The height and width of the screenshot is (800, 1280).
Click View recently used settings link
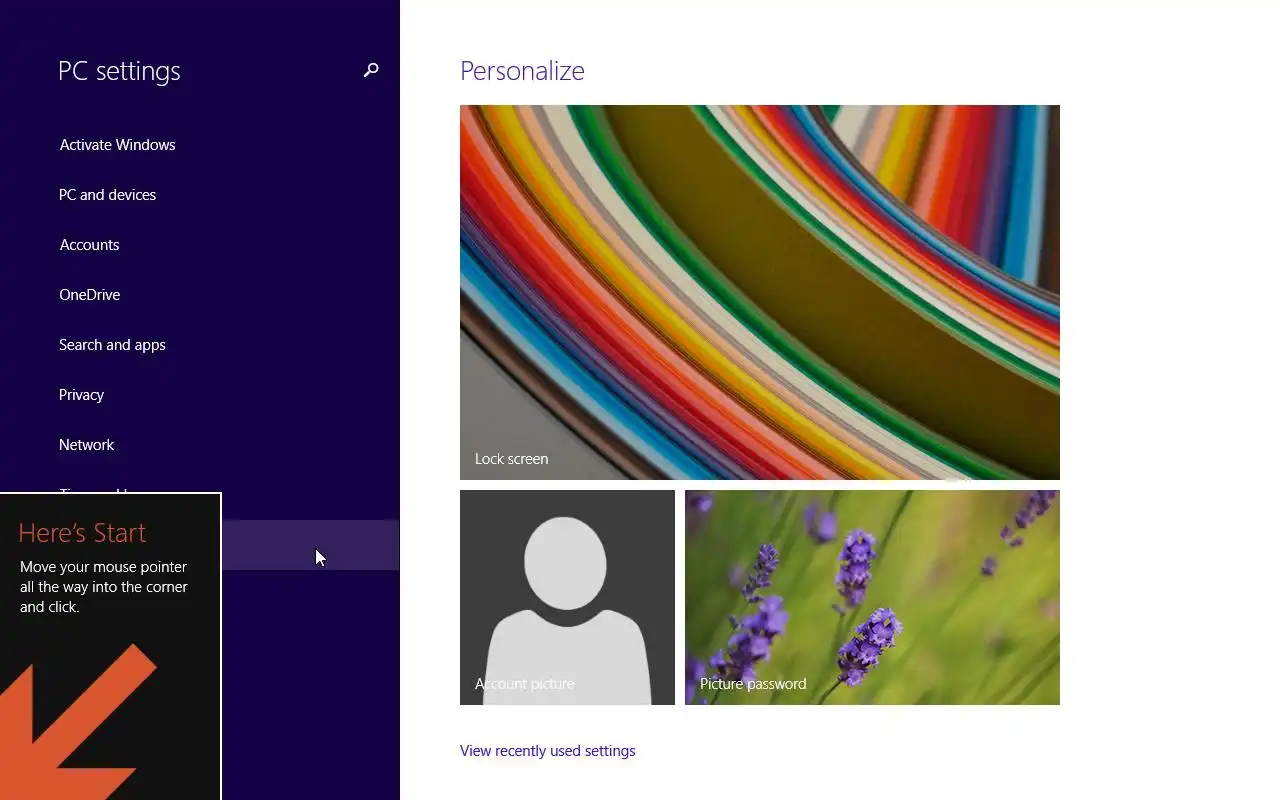coord(547,751)
